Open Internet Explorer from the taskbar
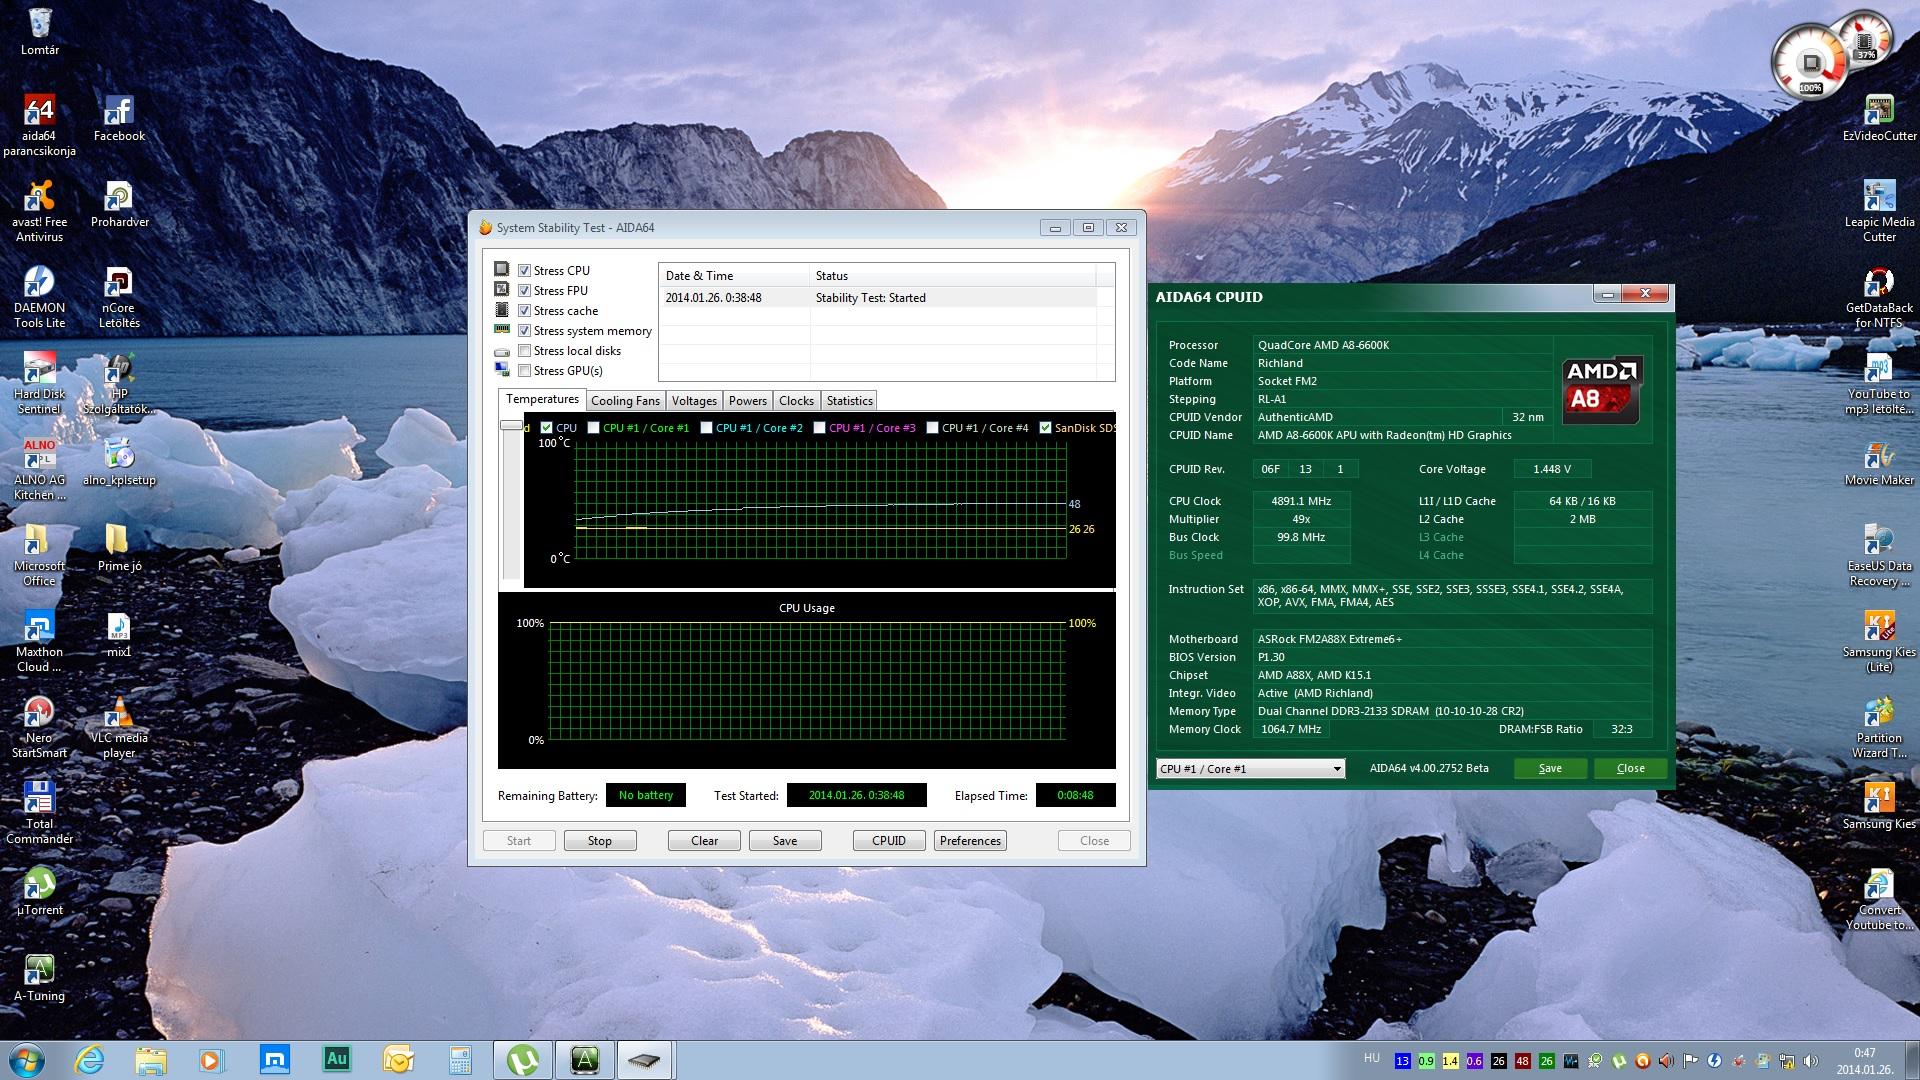Viewport: 1920px width, 1080px height. coord(88,1059)
